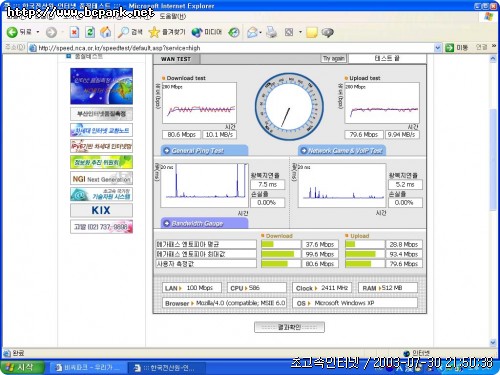Click the Earth globe banner in the sidebar
Image resolution: width=500 pixels, height=375 pixels.
[x=101, y=86]
